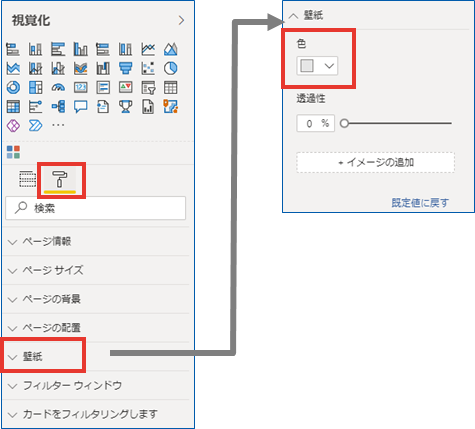Image resolution: width=475 pixels, height=429 pixels.
Task: Select the stacked area chart visual
Action: [x=13, y=68]
